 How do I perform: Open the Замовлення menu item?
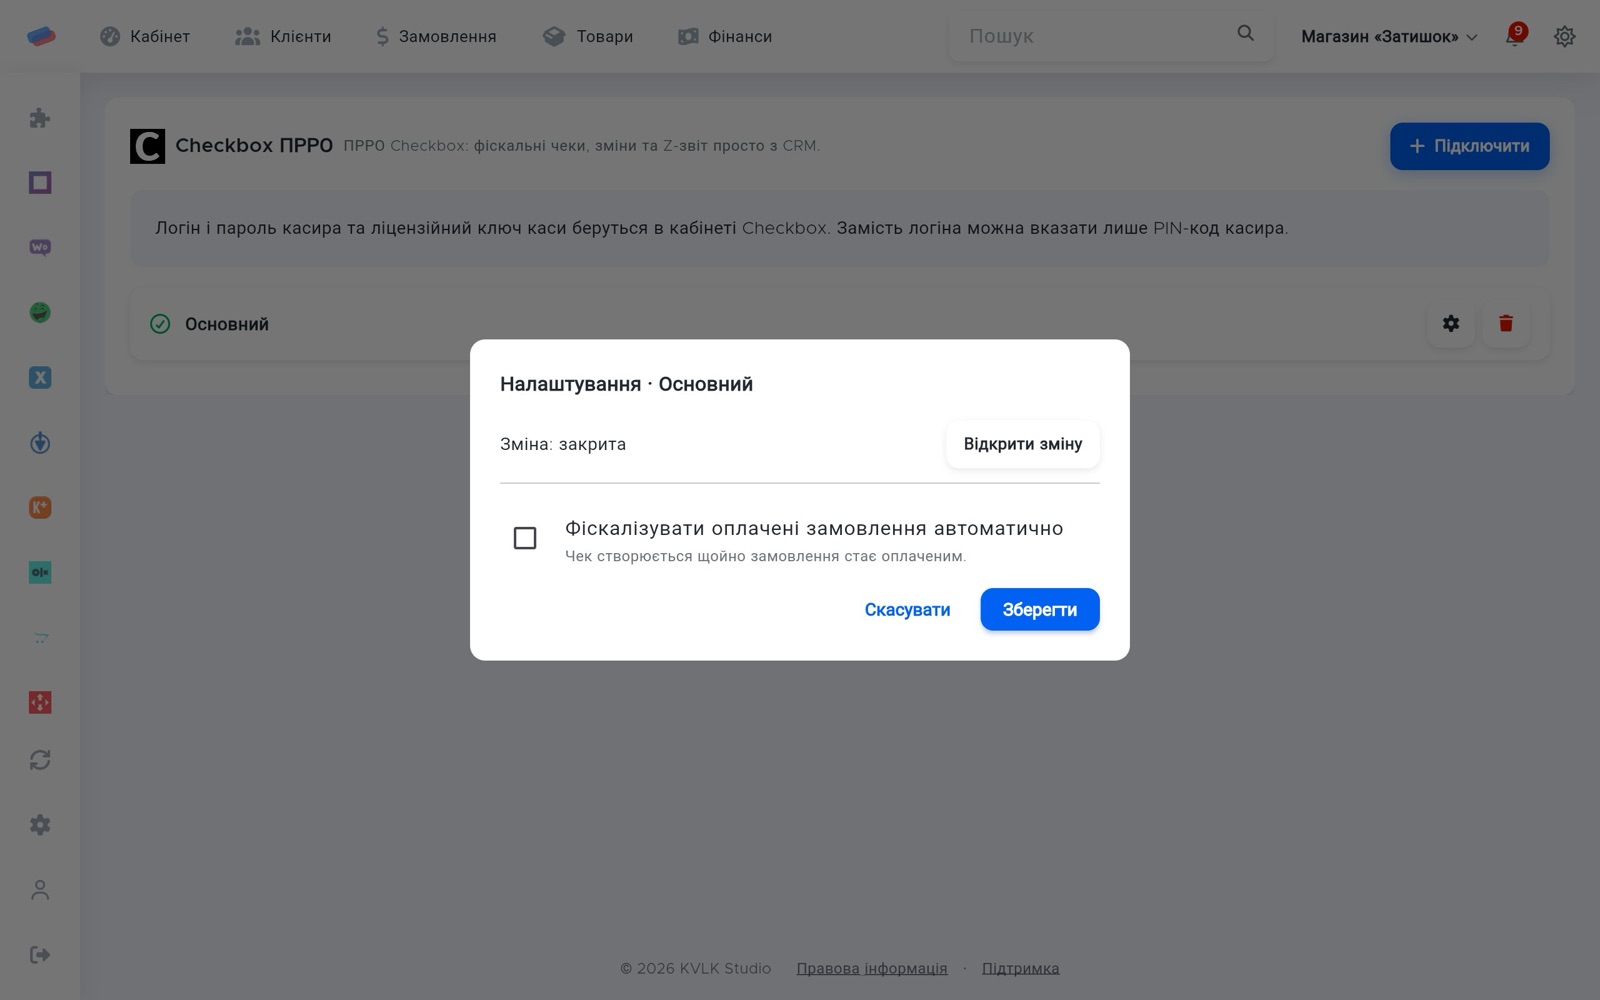tap(436, 36)
